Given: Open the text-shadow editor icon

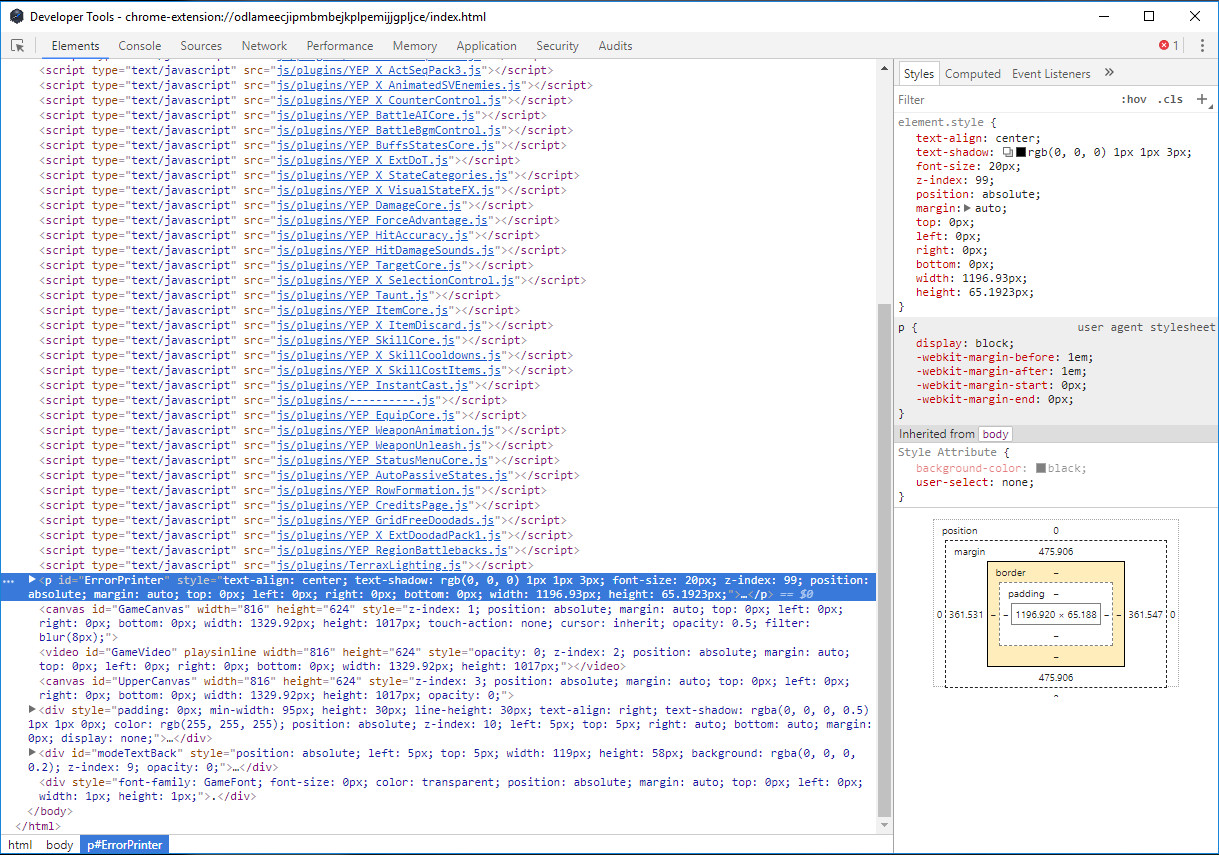Looking at the screenshot, I should pos(1008,152).
